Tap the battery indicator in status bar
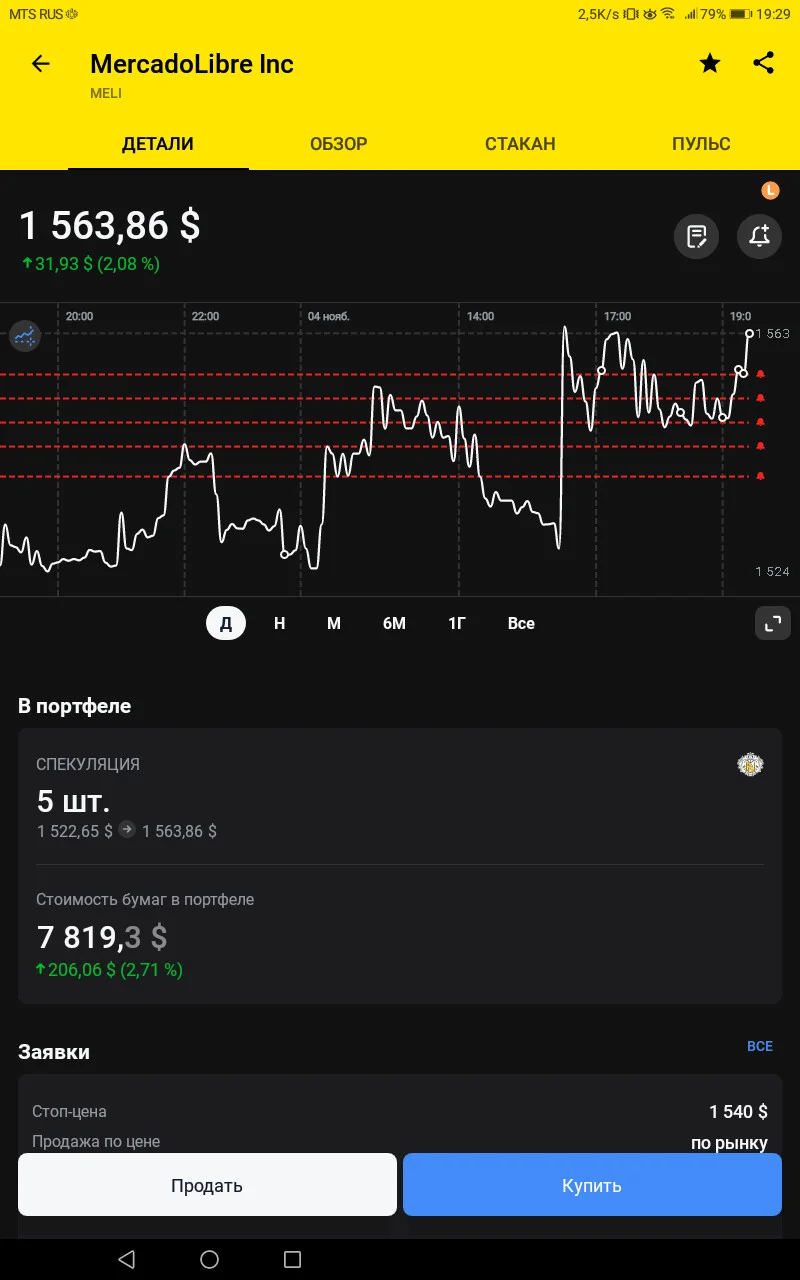This screenshot has width=800, height=1280. tap(740, 14)
